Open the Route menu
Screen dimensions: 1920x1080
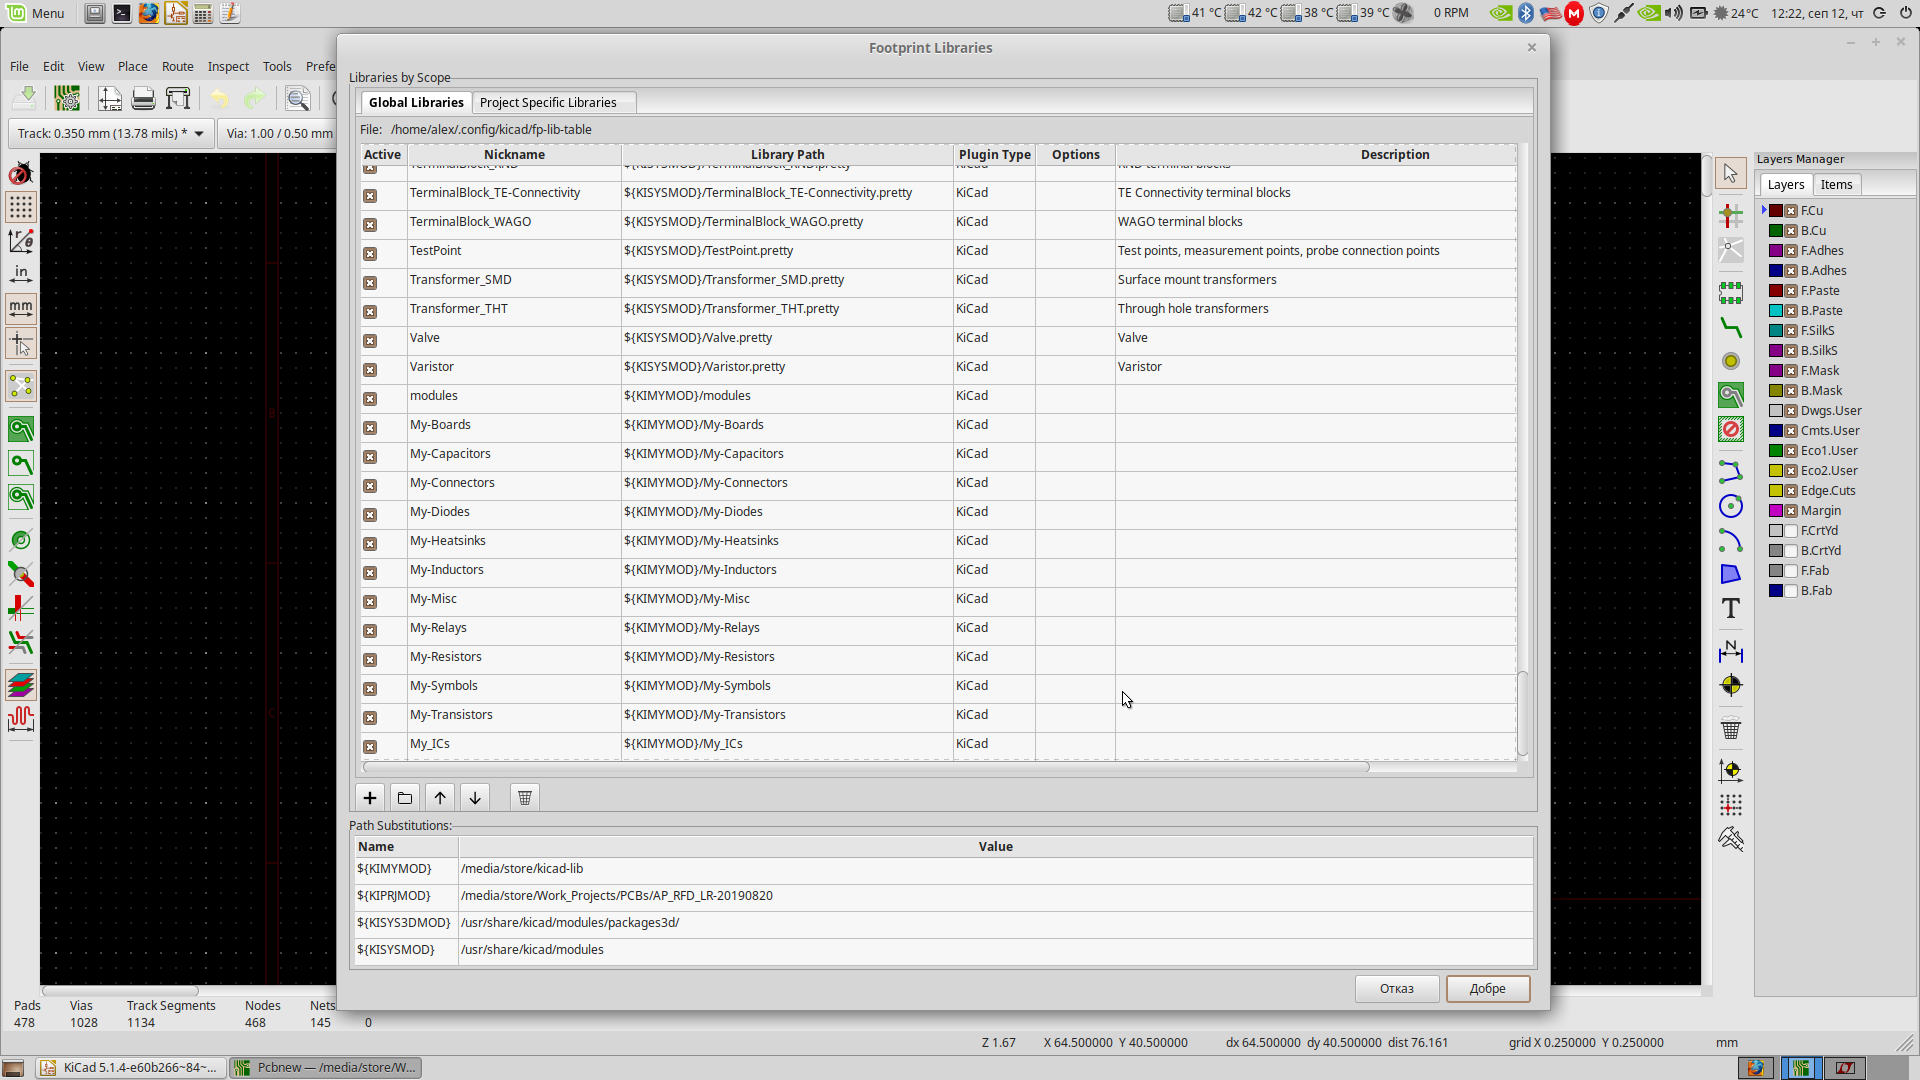pos(178,66)
